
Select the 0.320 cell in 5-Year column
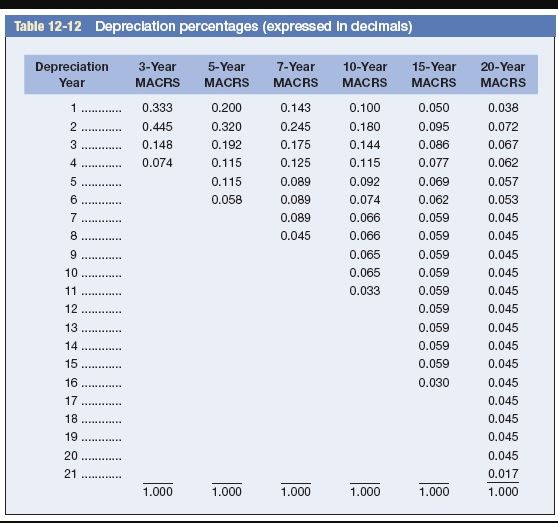[x=226, y=127]
